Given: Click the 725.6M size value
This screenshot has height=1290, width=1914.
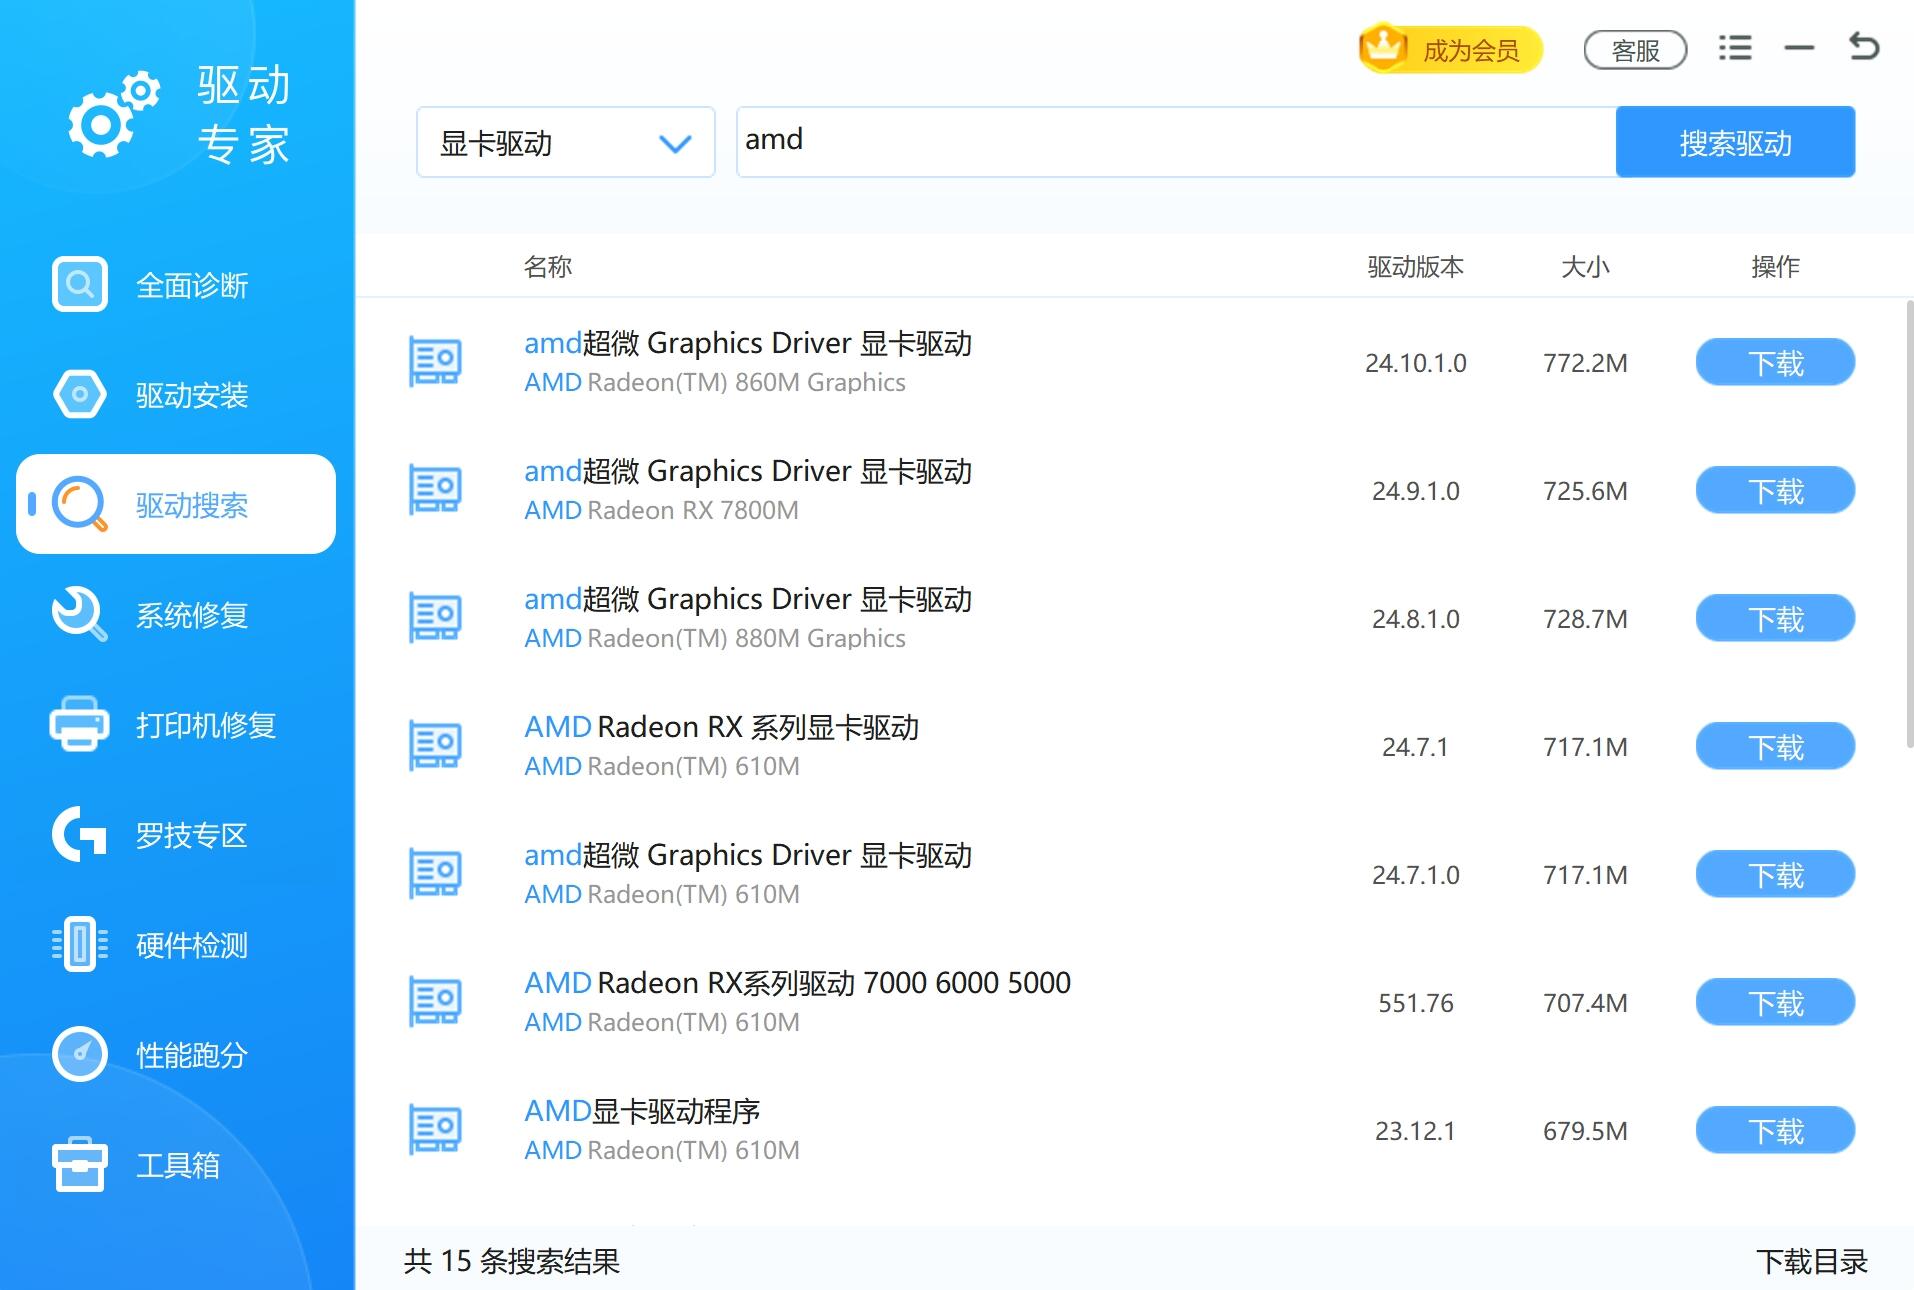Looking at the screenshot, I should (1585, 490).
